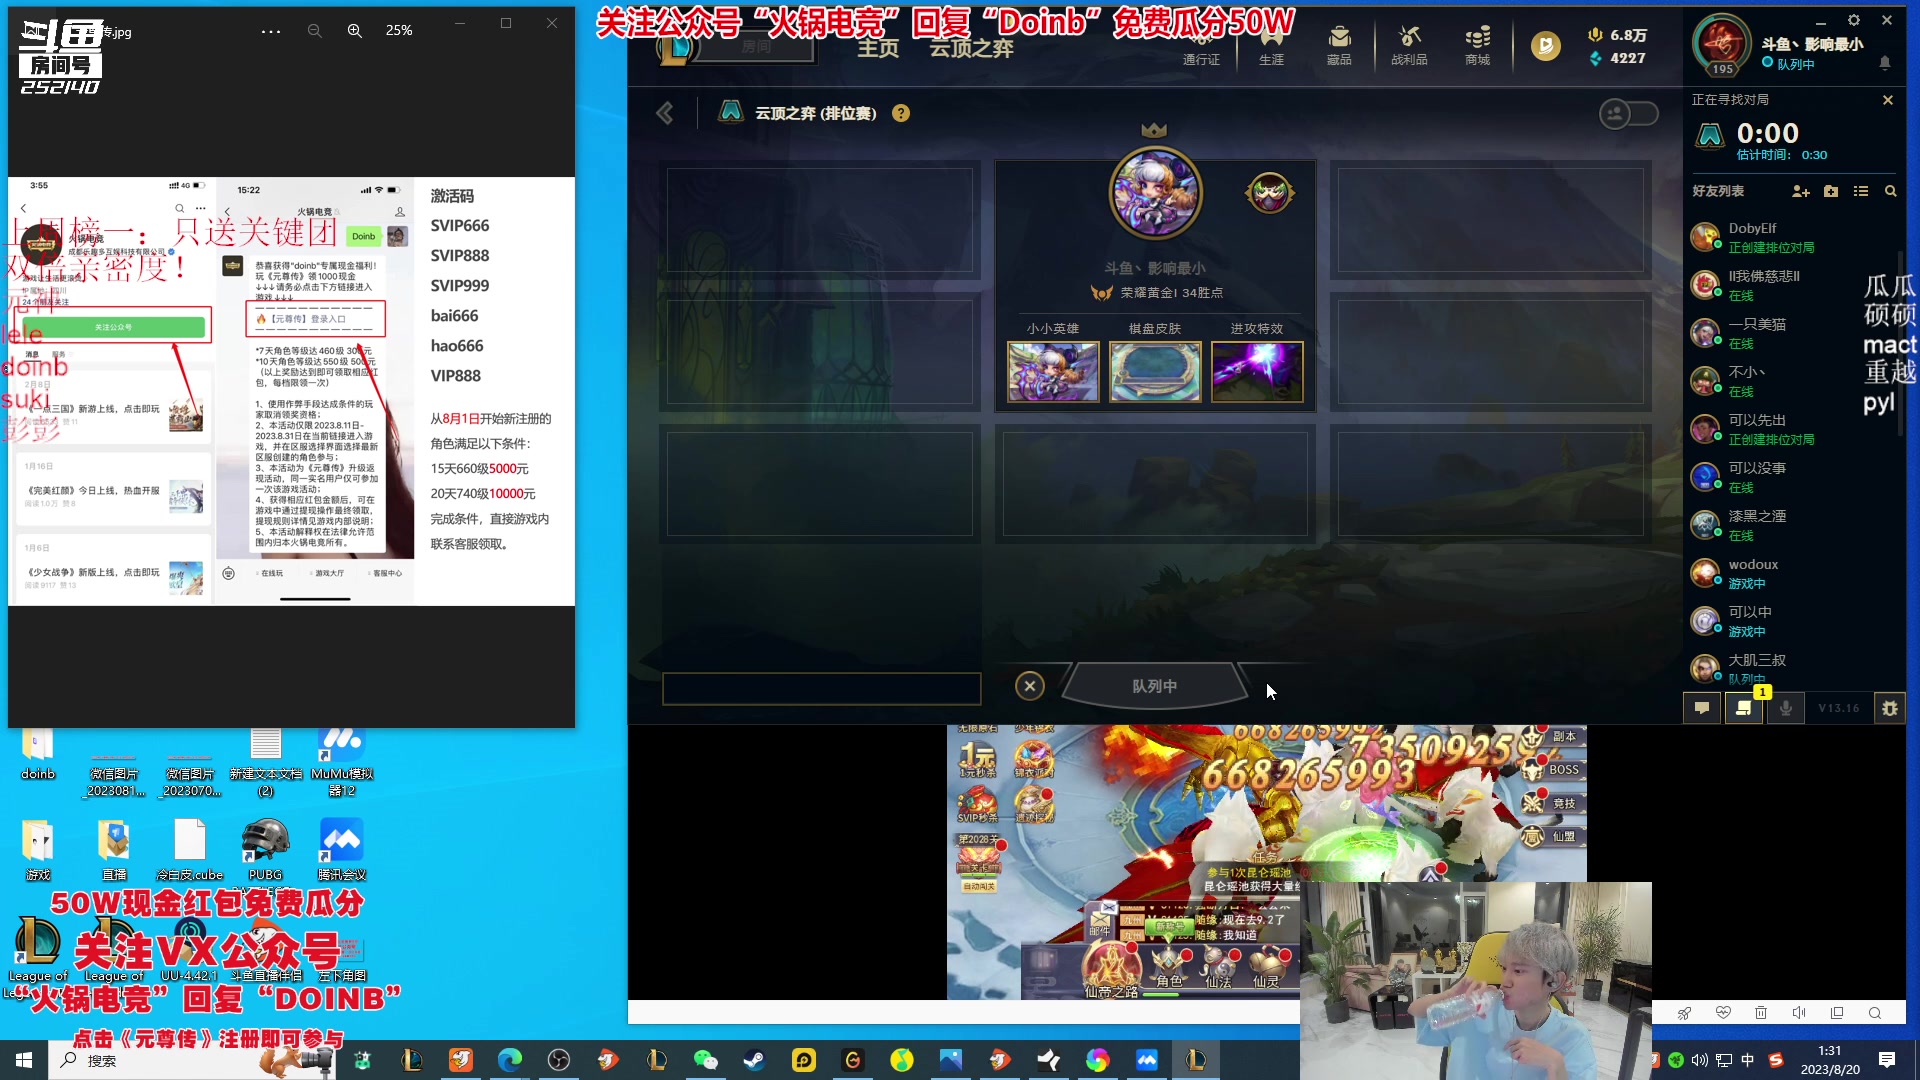Select the 进攻特效 boom effect thumbnail
1920x1080 pixels.
(1257, 372)
